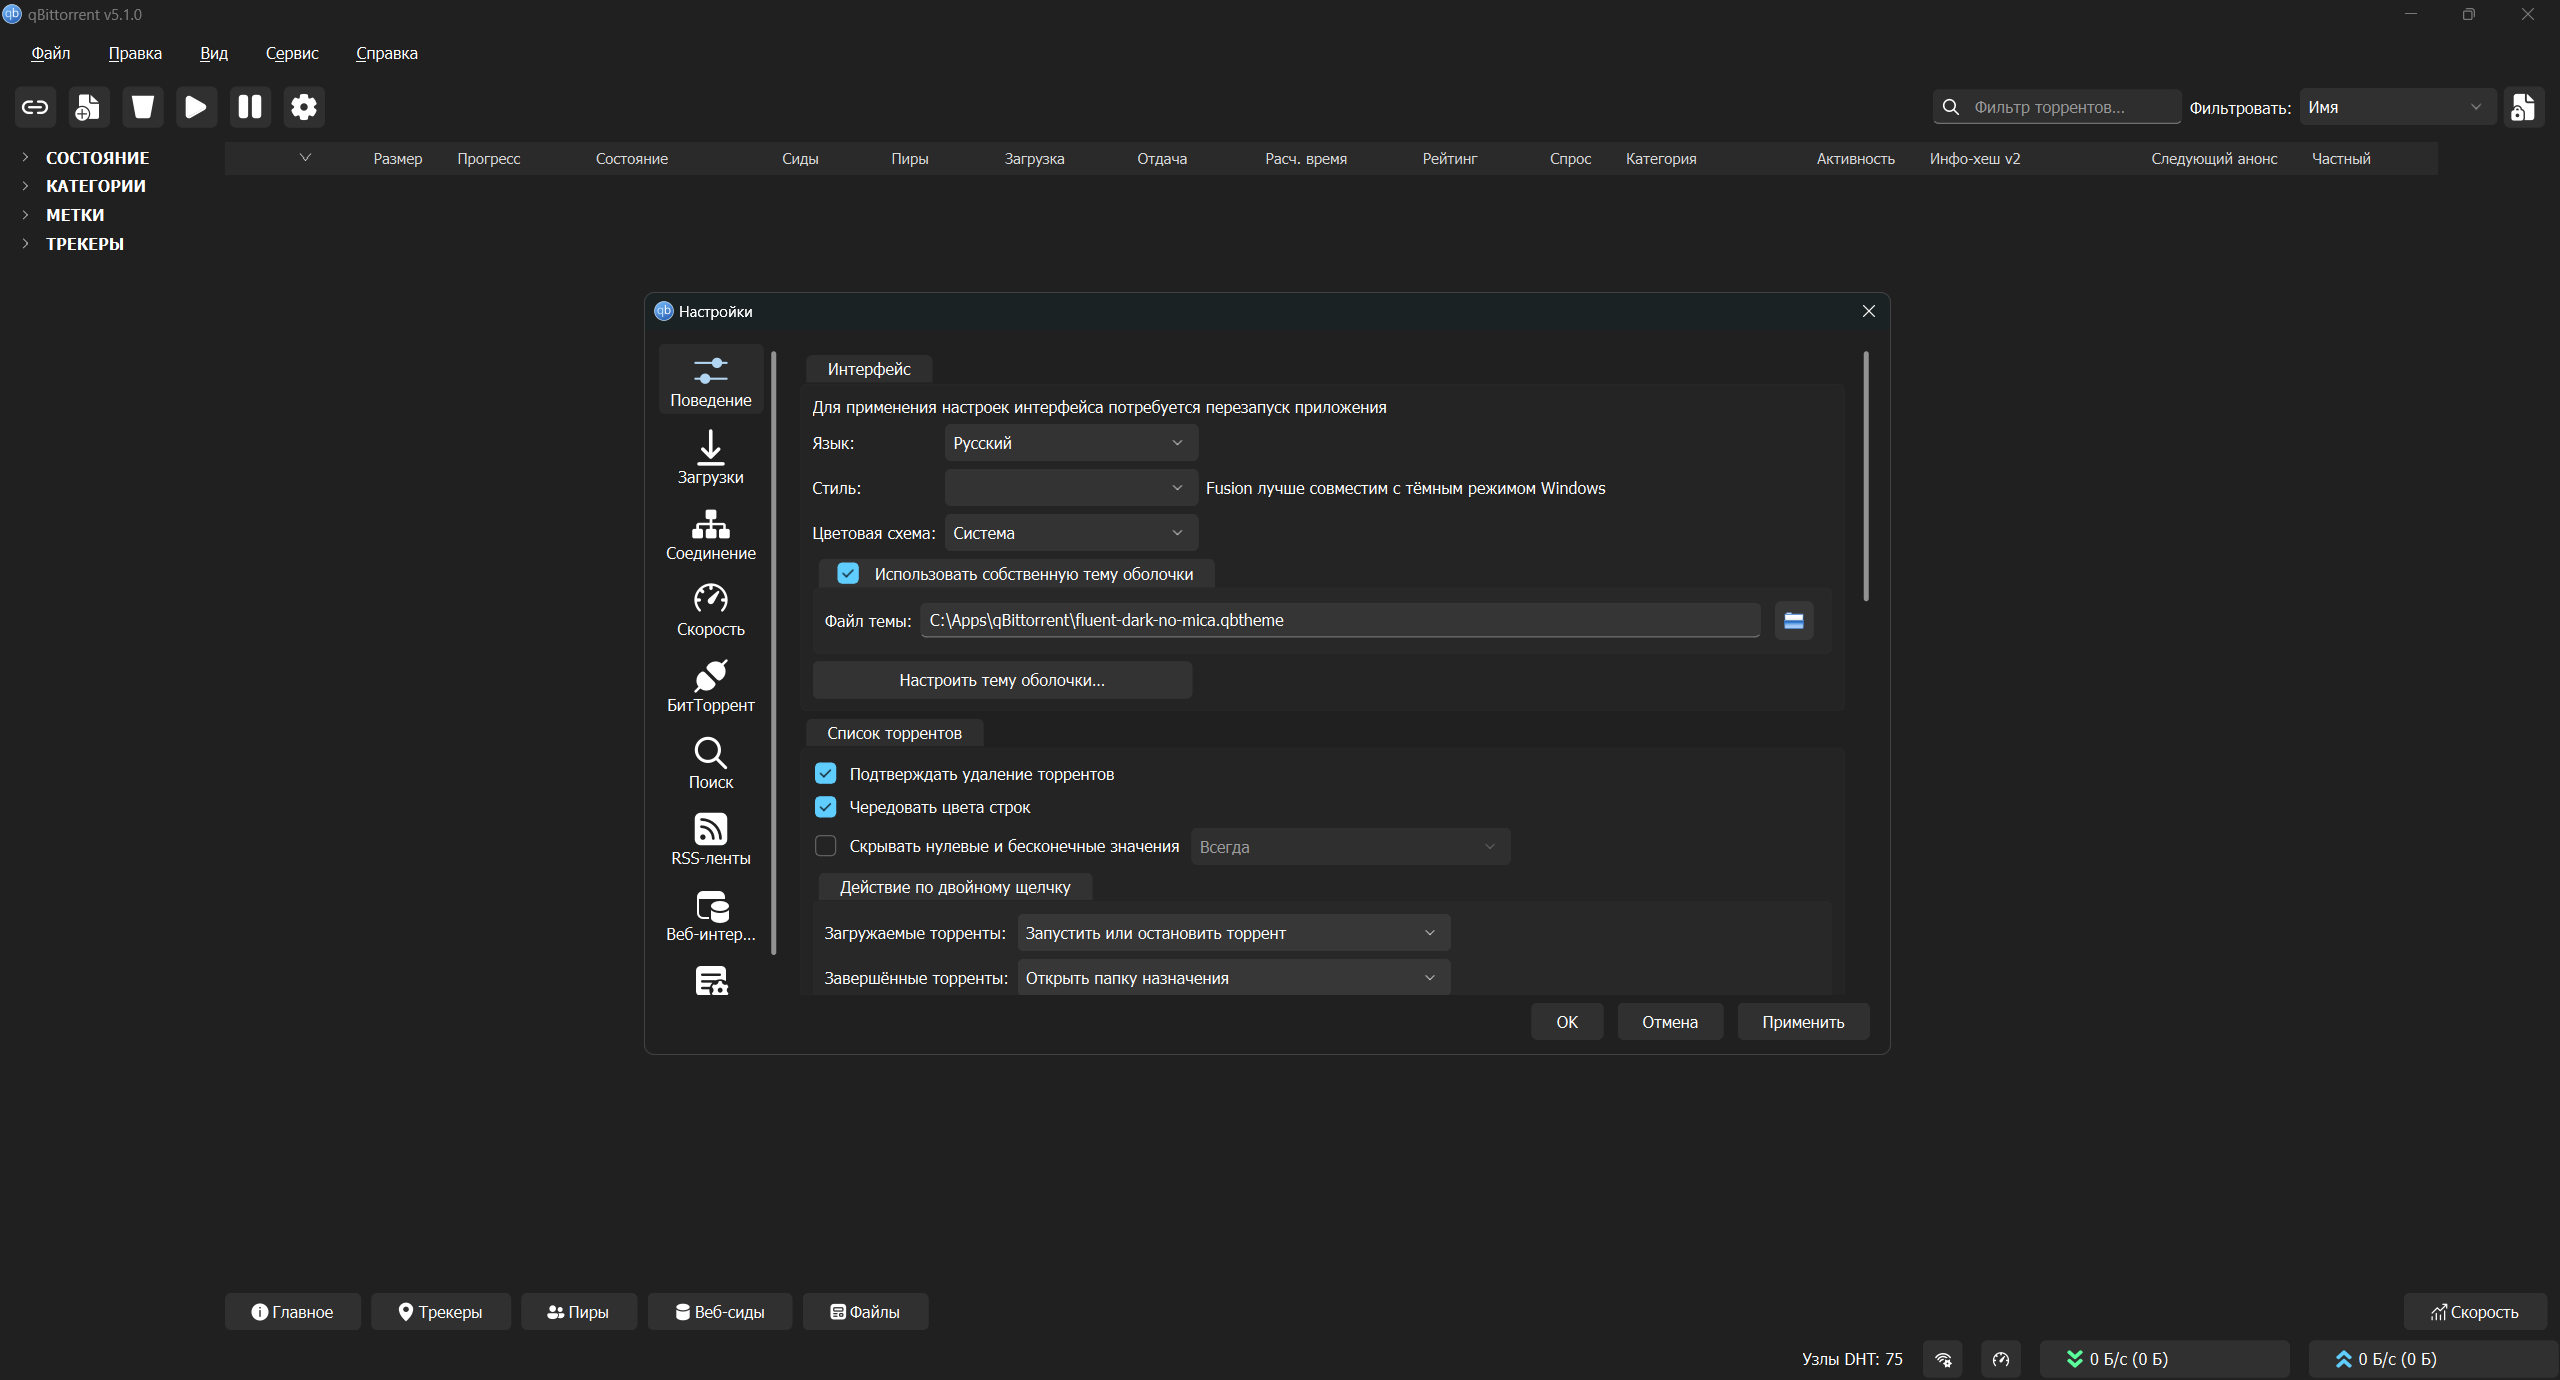The width and height of the screenshot is (2560, 1380).
Task: Open the Язык dropdown showing Русский
Action: (x=1070, y=443)
